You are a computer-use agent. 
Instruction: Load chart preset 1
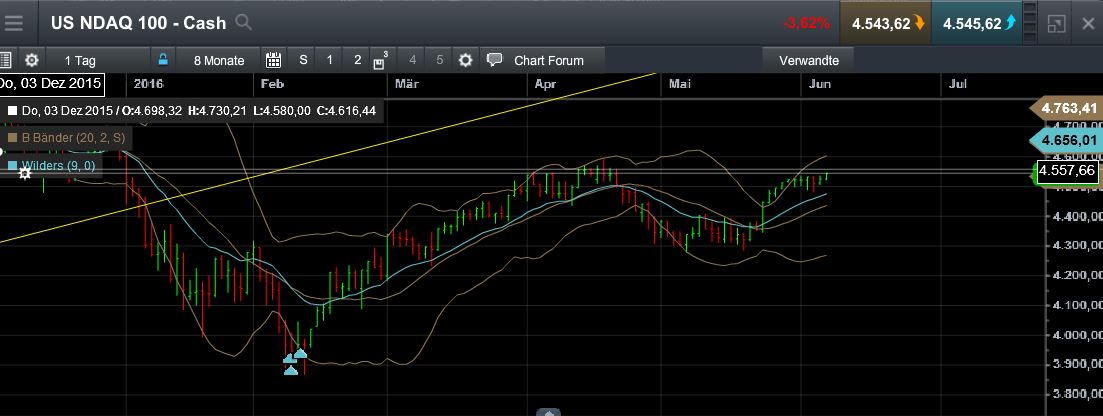click(329, 60)
